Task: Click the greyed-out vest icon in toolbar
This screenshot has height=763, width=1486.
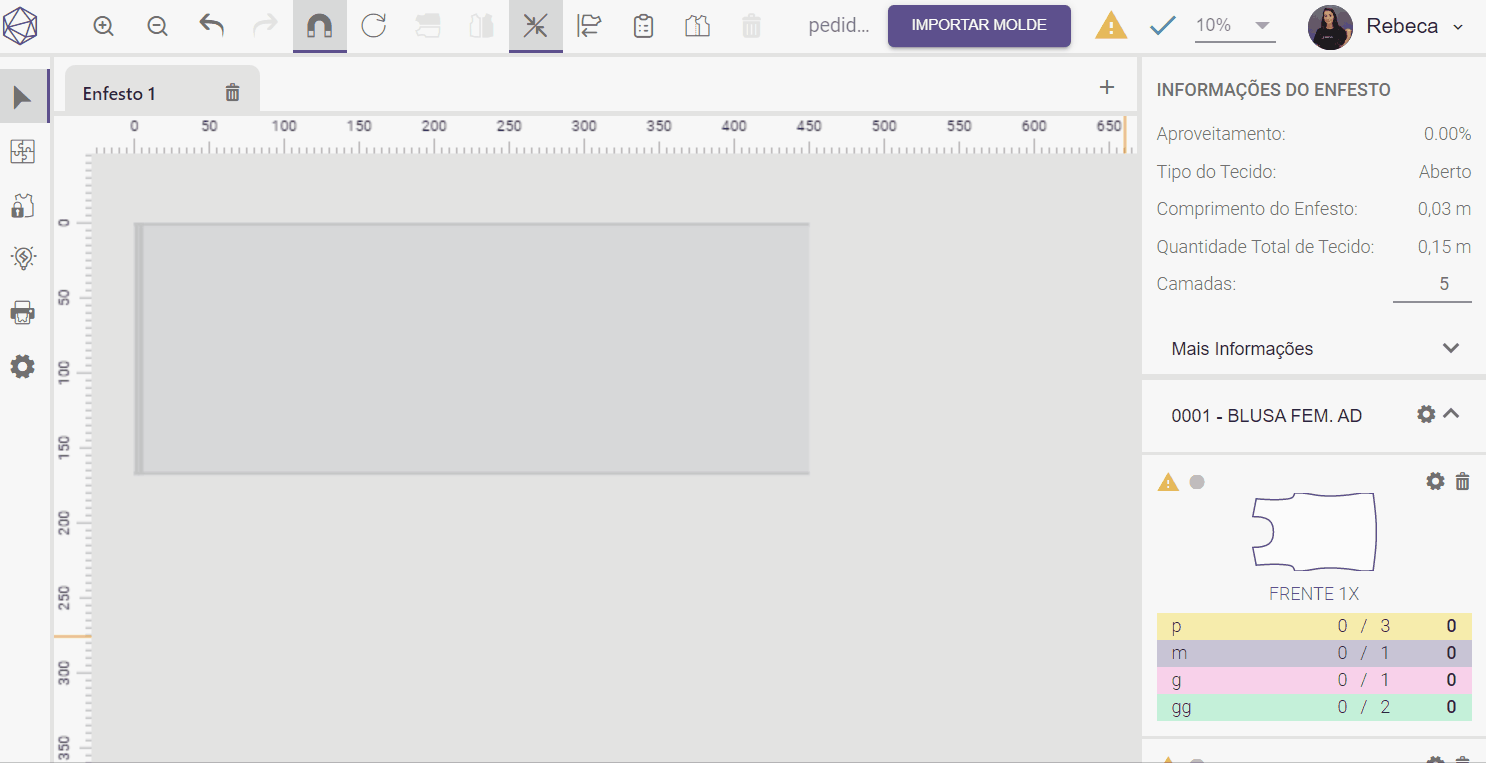Action: [x=482, y=26]
